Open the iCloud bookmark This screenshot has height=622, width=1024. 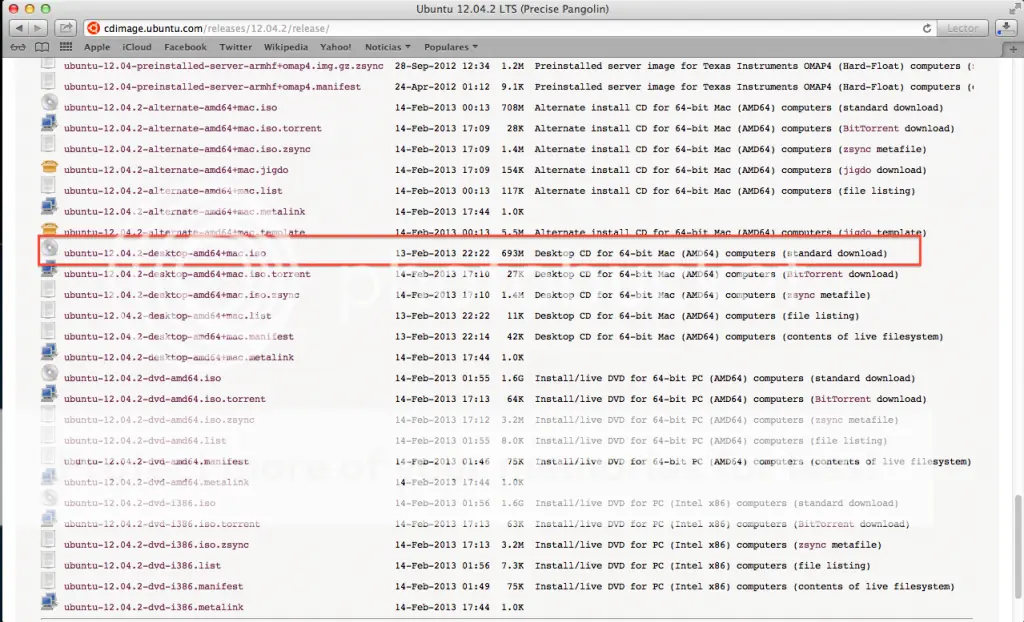tap(137, 47)
